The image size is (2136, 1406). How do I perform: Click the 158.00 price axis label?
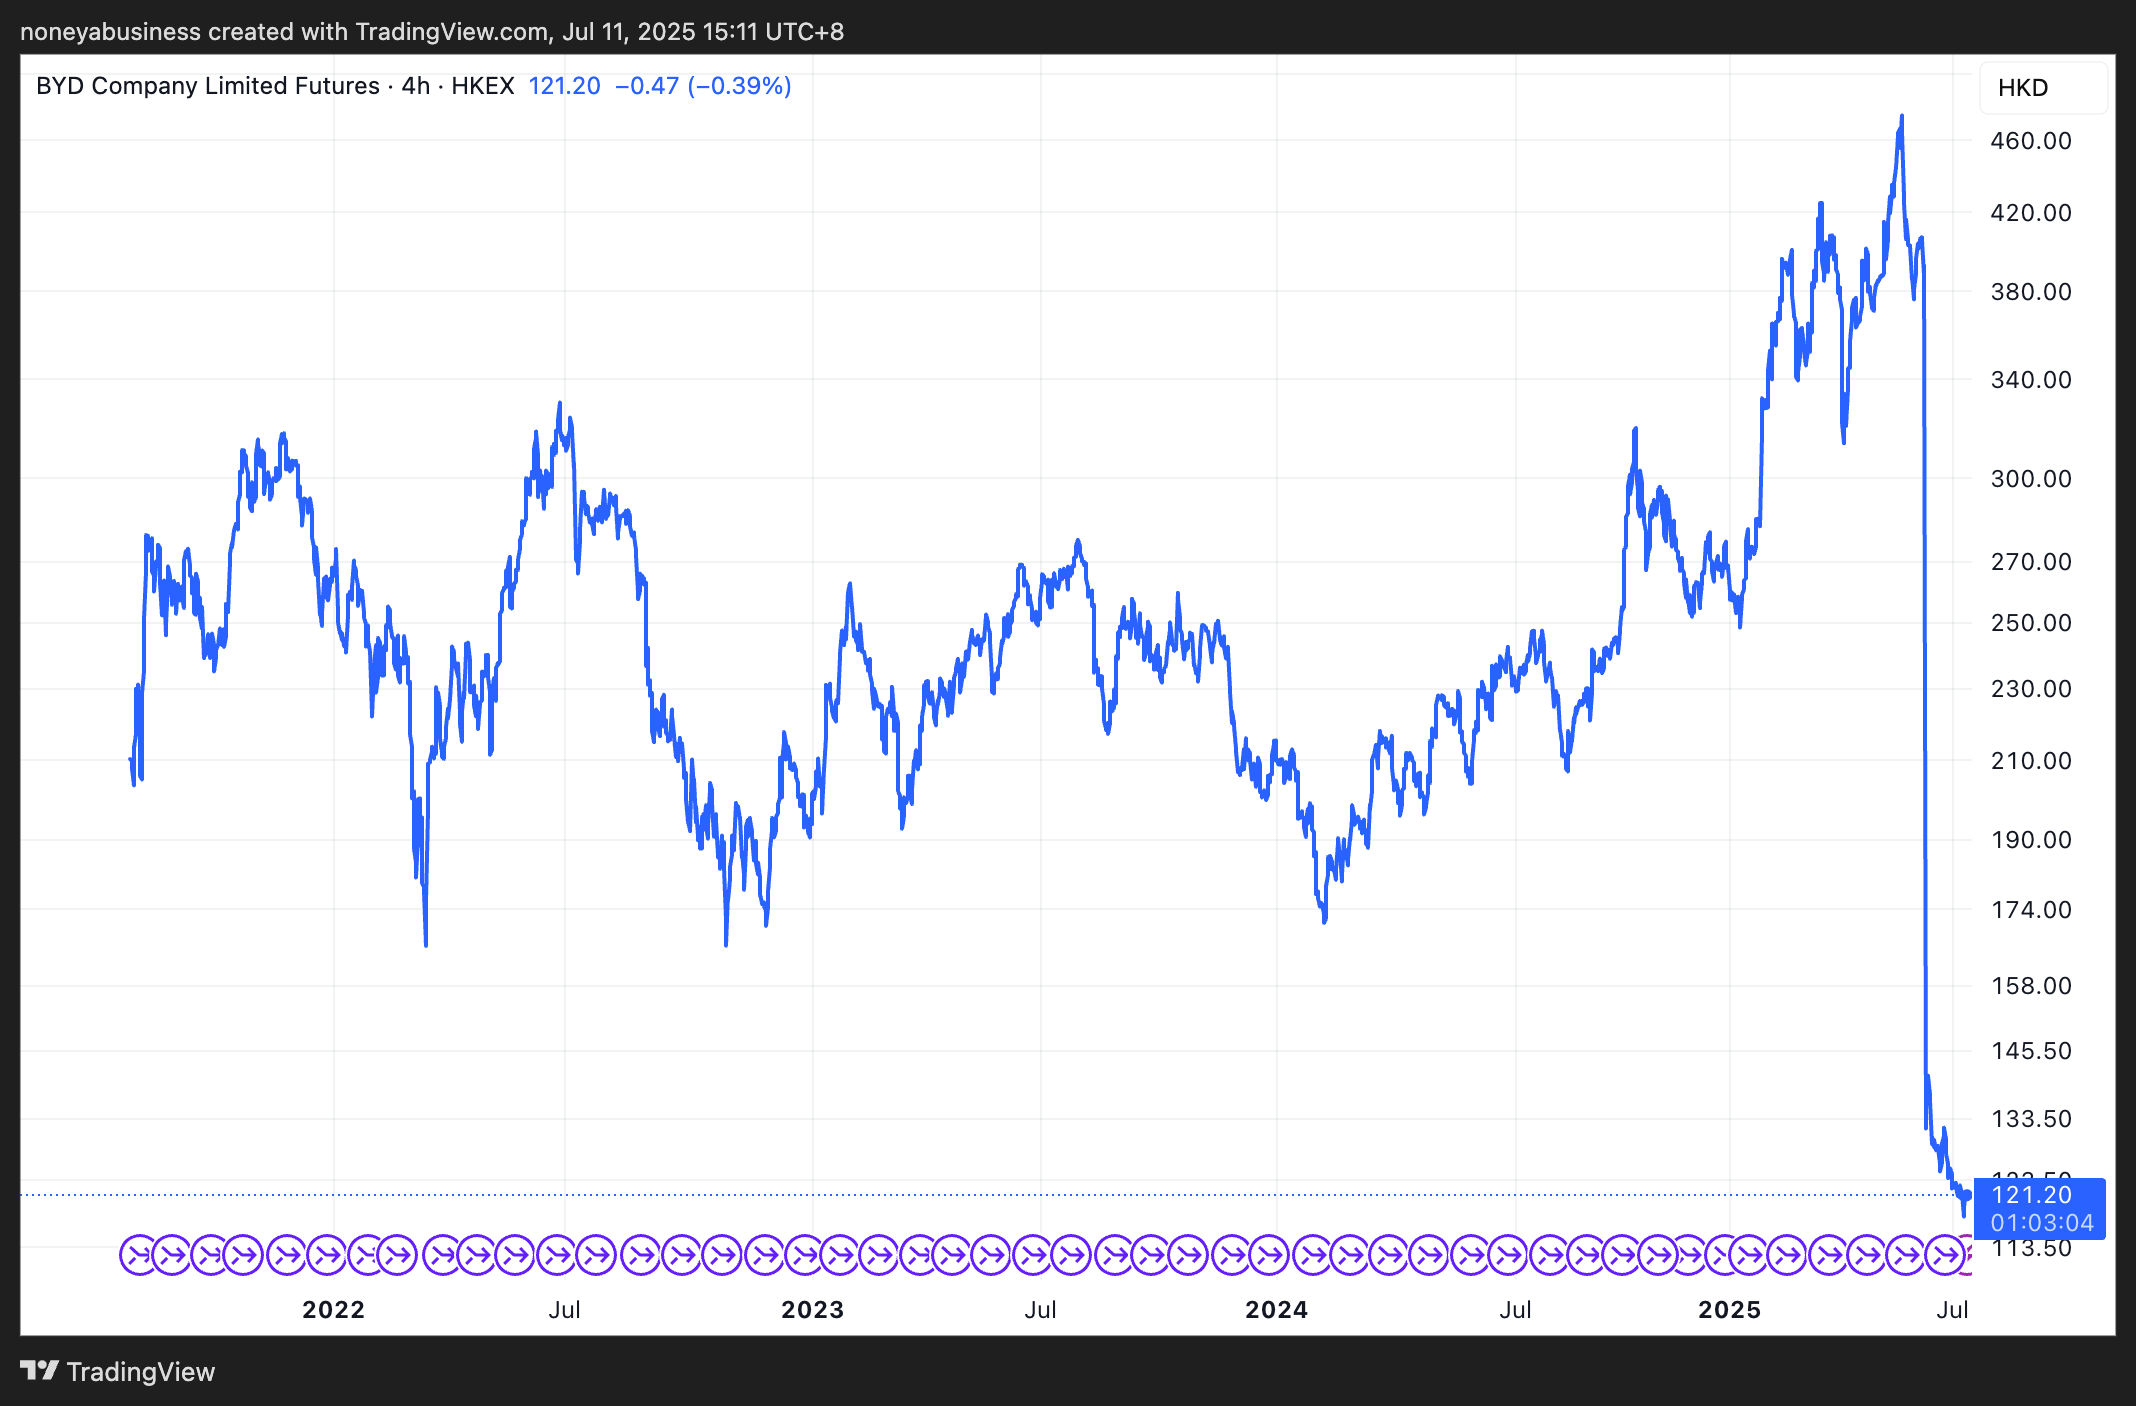pyautogui.click(x=2031, y=986)
